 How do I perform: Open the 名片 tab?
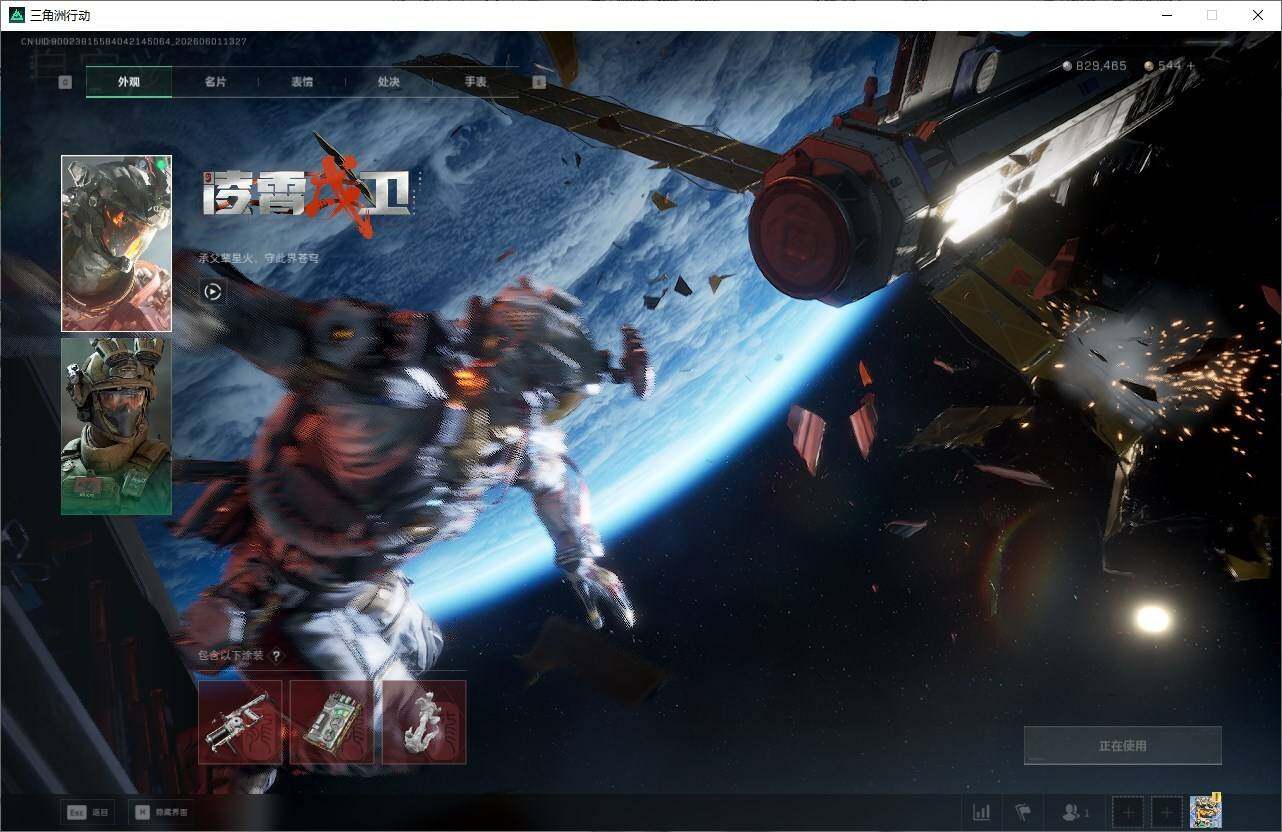point(215,82)
